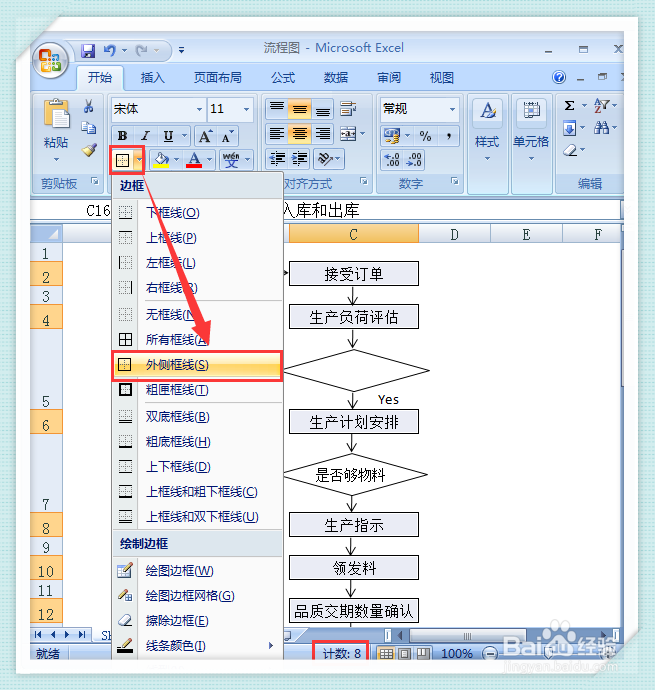
Task: Open Excel help question mark
Action: [559, 77]
